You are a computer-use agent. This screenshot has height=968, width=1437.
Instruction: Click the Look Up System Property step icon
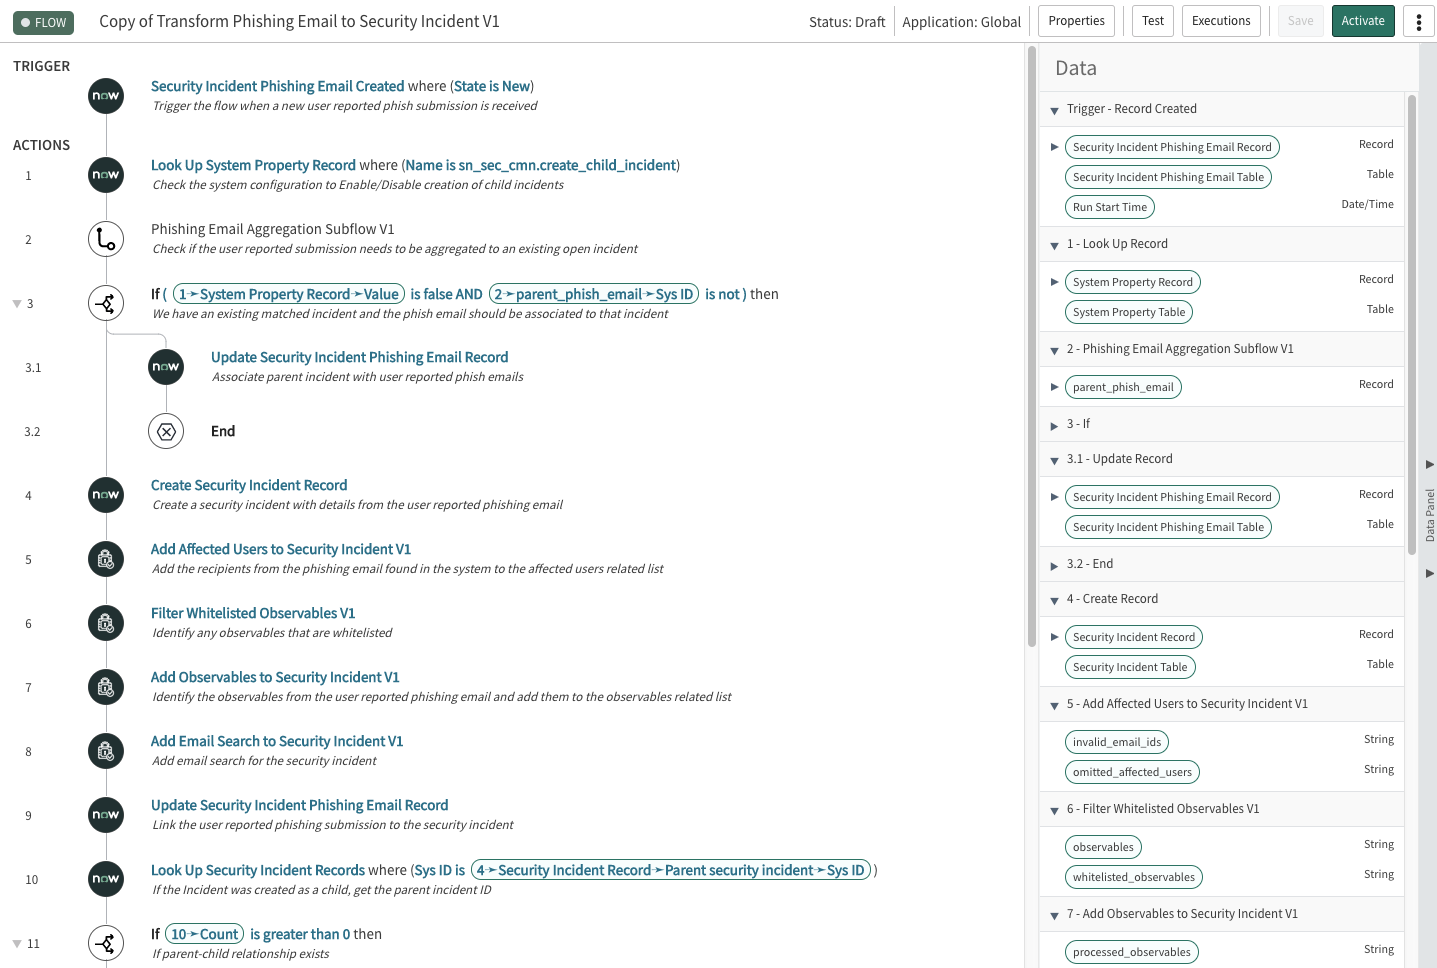[106, 175]
